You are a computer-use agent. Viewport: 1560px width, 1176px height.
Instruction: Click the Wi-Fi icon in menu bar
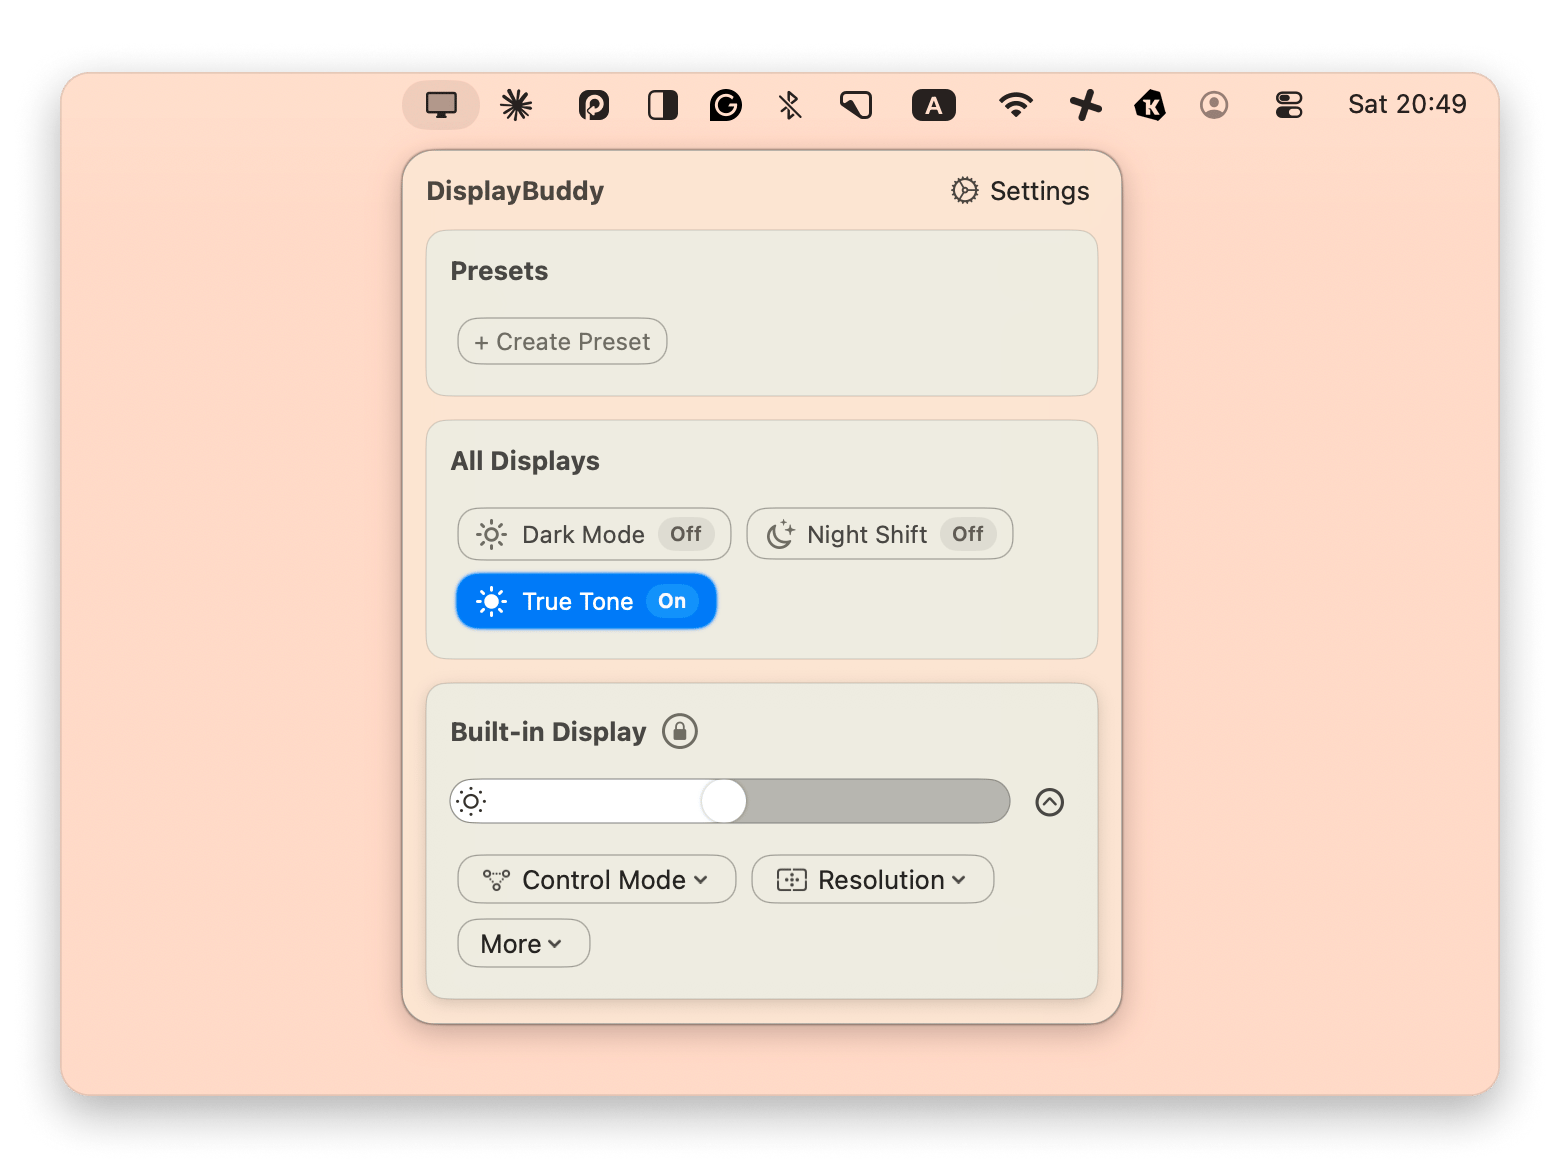pyautogui.click(x=1016, y=105)
